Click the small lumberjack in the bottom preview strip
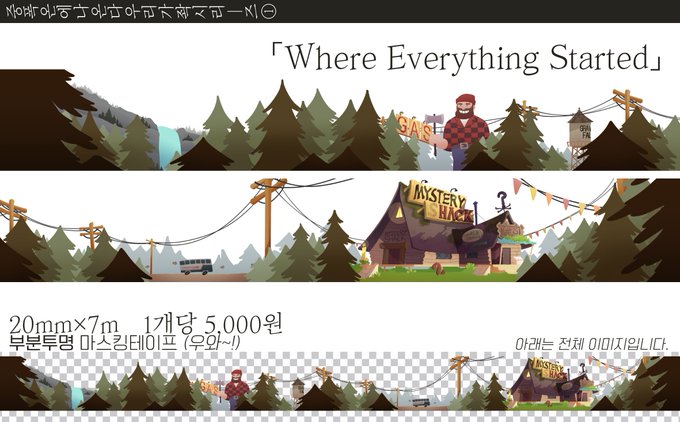 click(236, 389)
